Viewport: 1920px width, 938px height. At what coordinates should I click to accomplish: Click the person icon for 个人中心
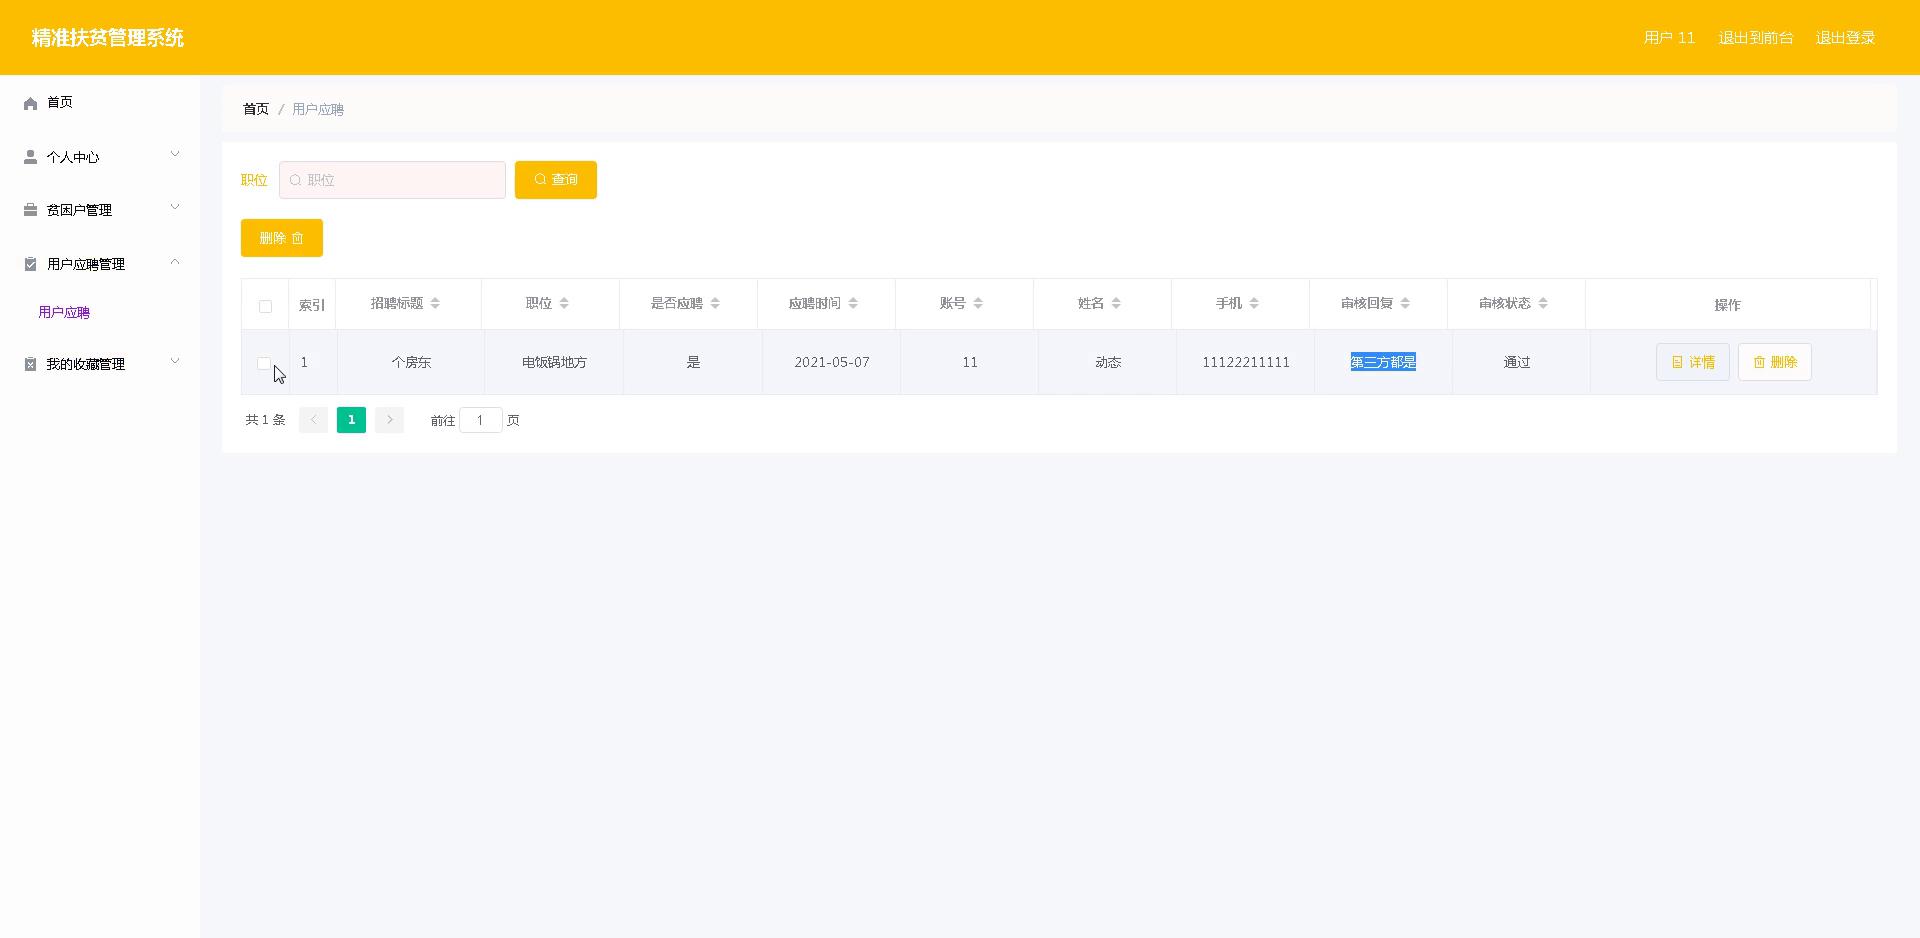click(x=30, y=157)
